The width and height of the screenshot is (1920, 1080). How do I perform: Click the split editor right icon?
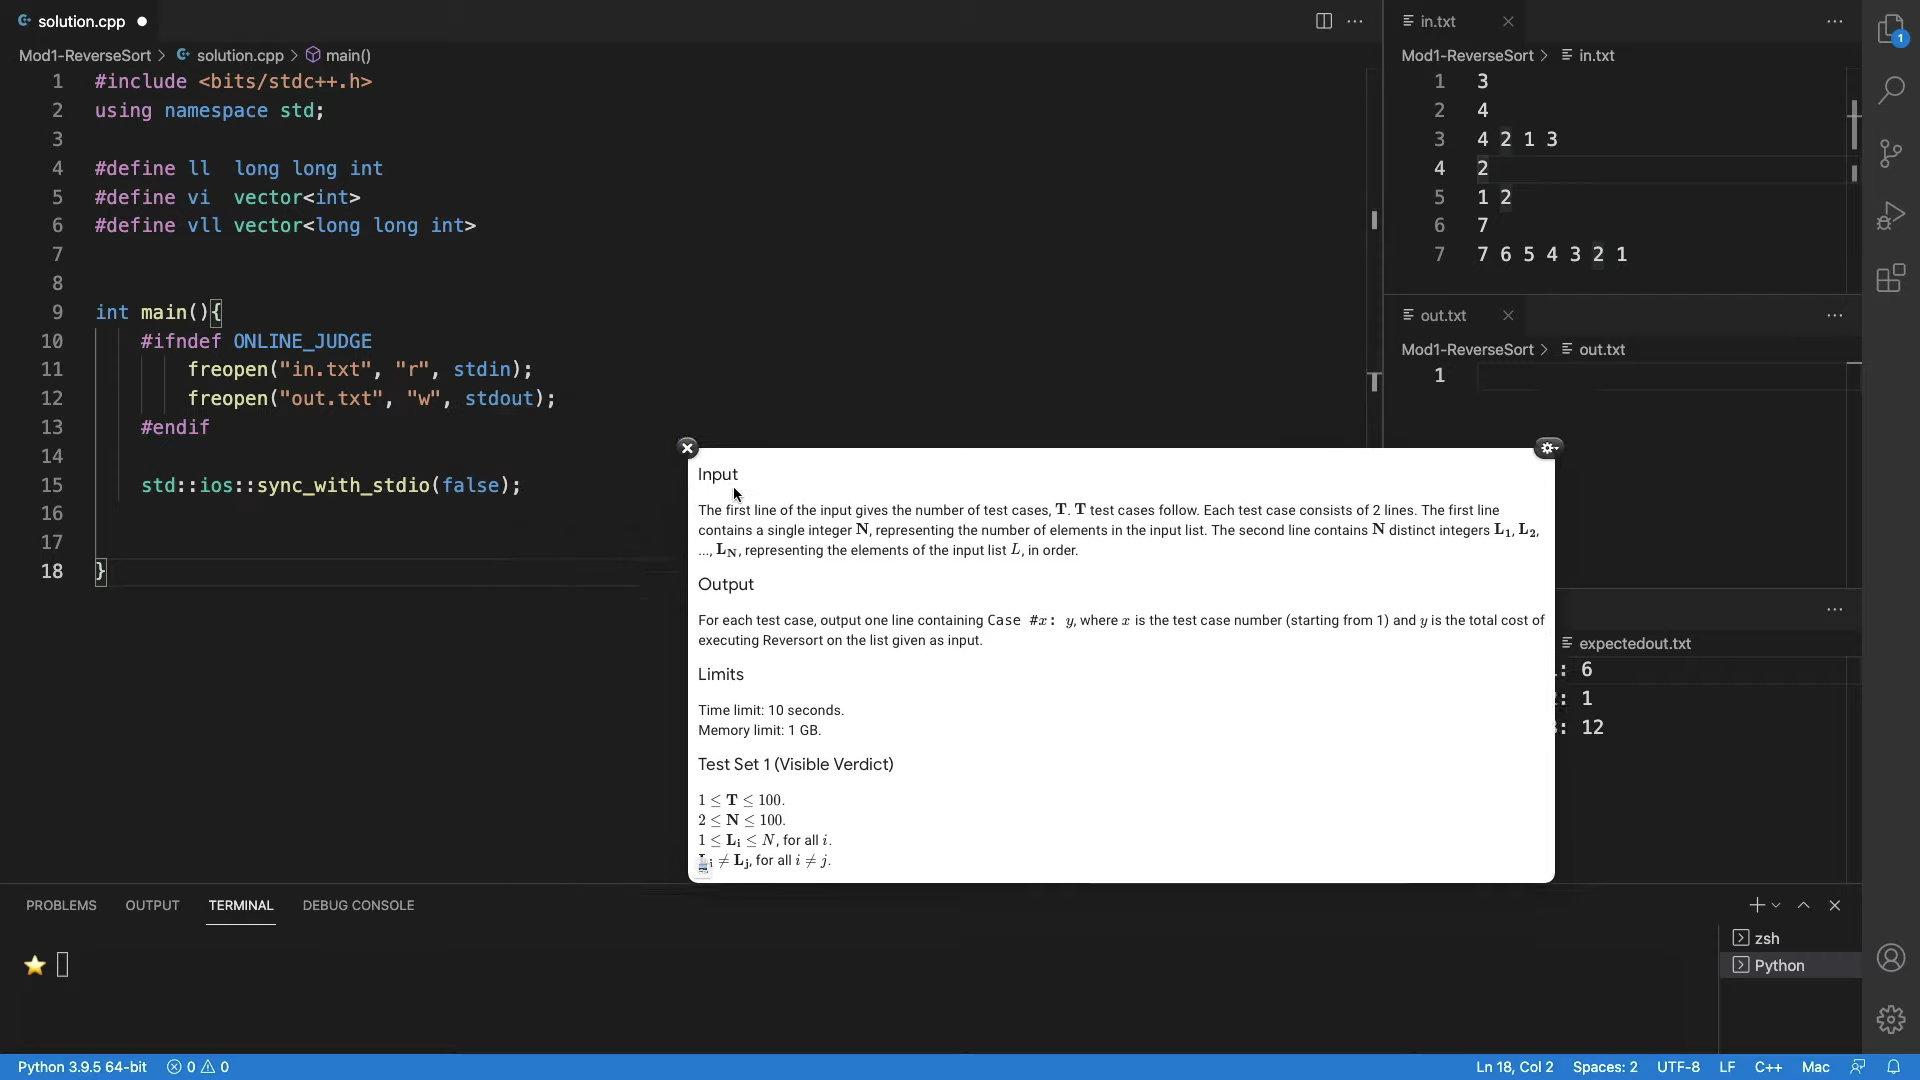(1323, 21)
